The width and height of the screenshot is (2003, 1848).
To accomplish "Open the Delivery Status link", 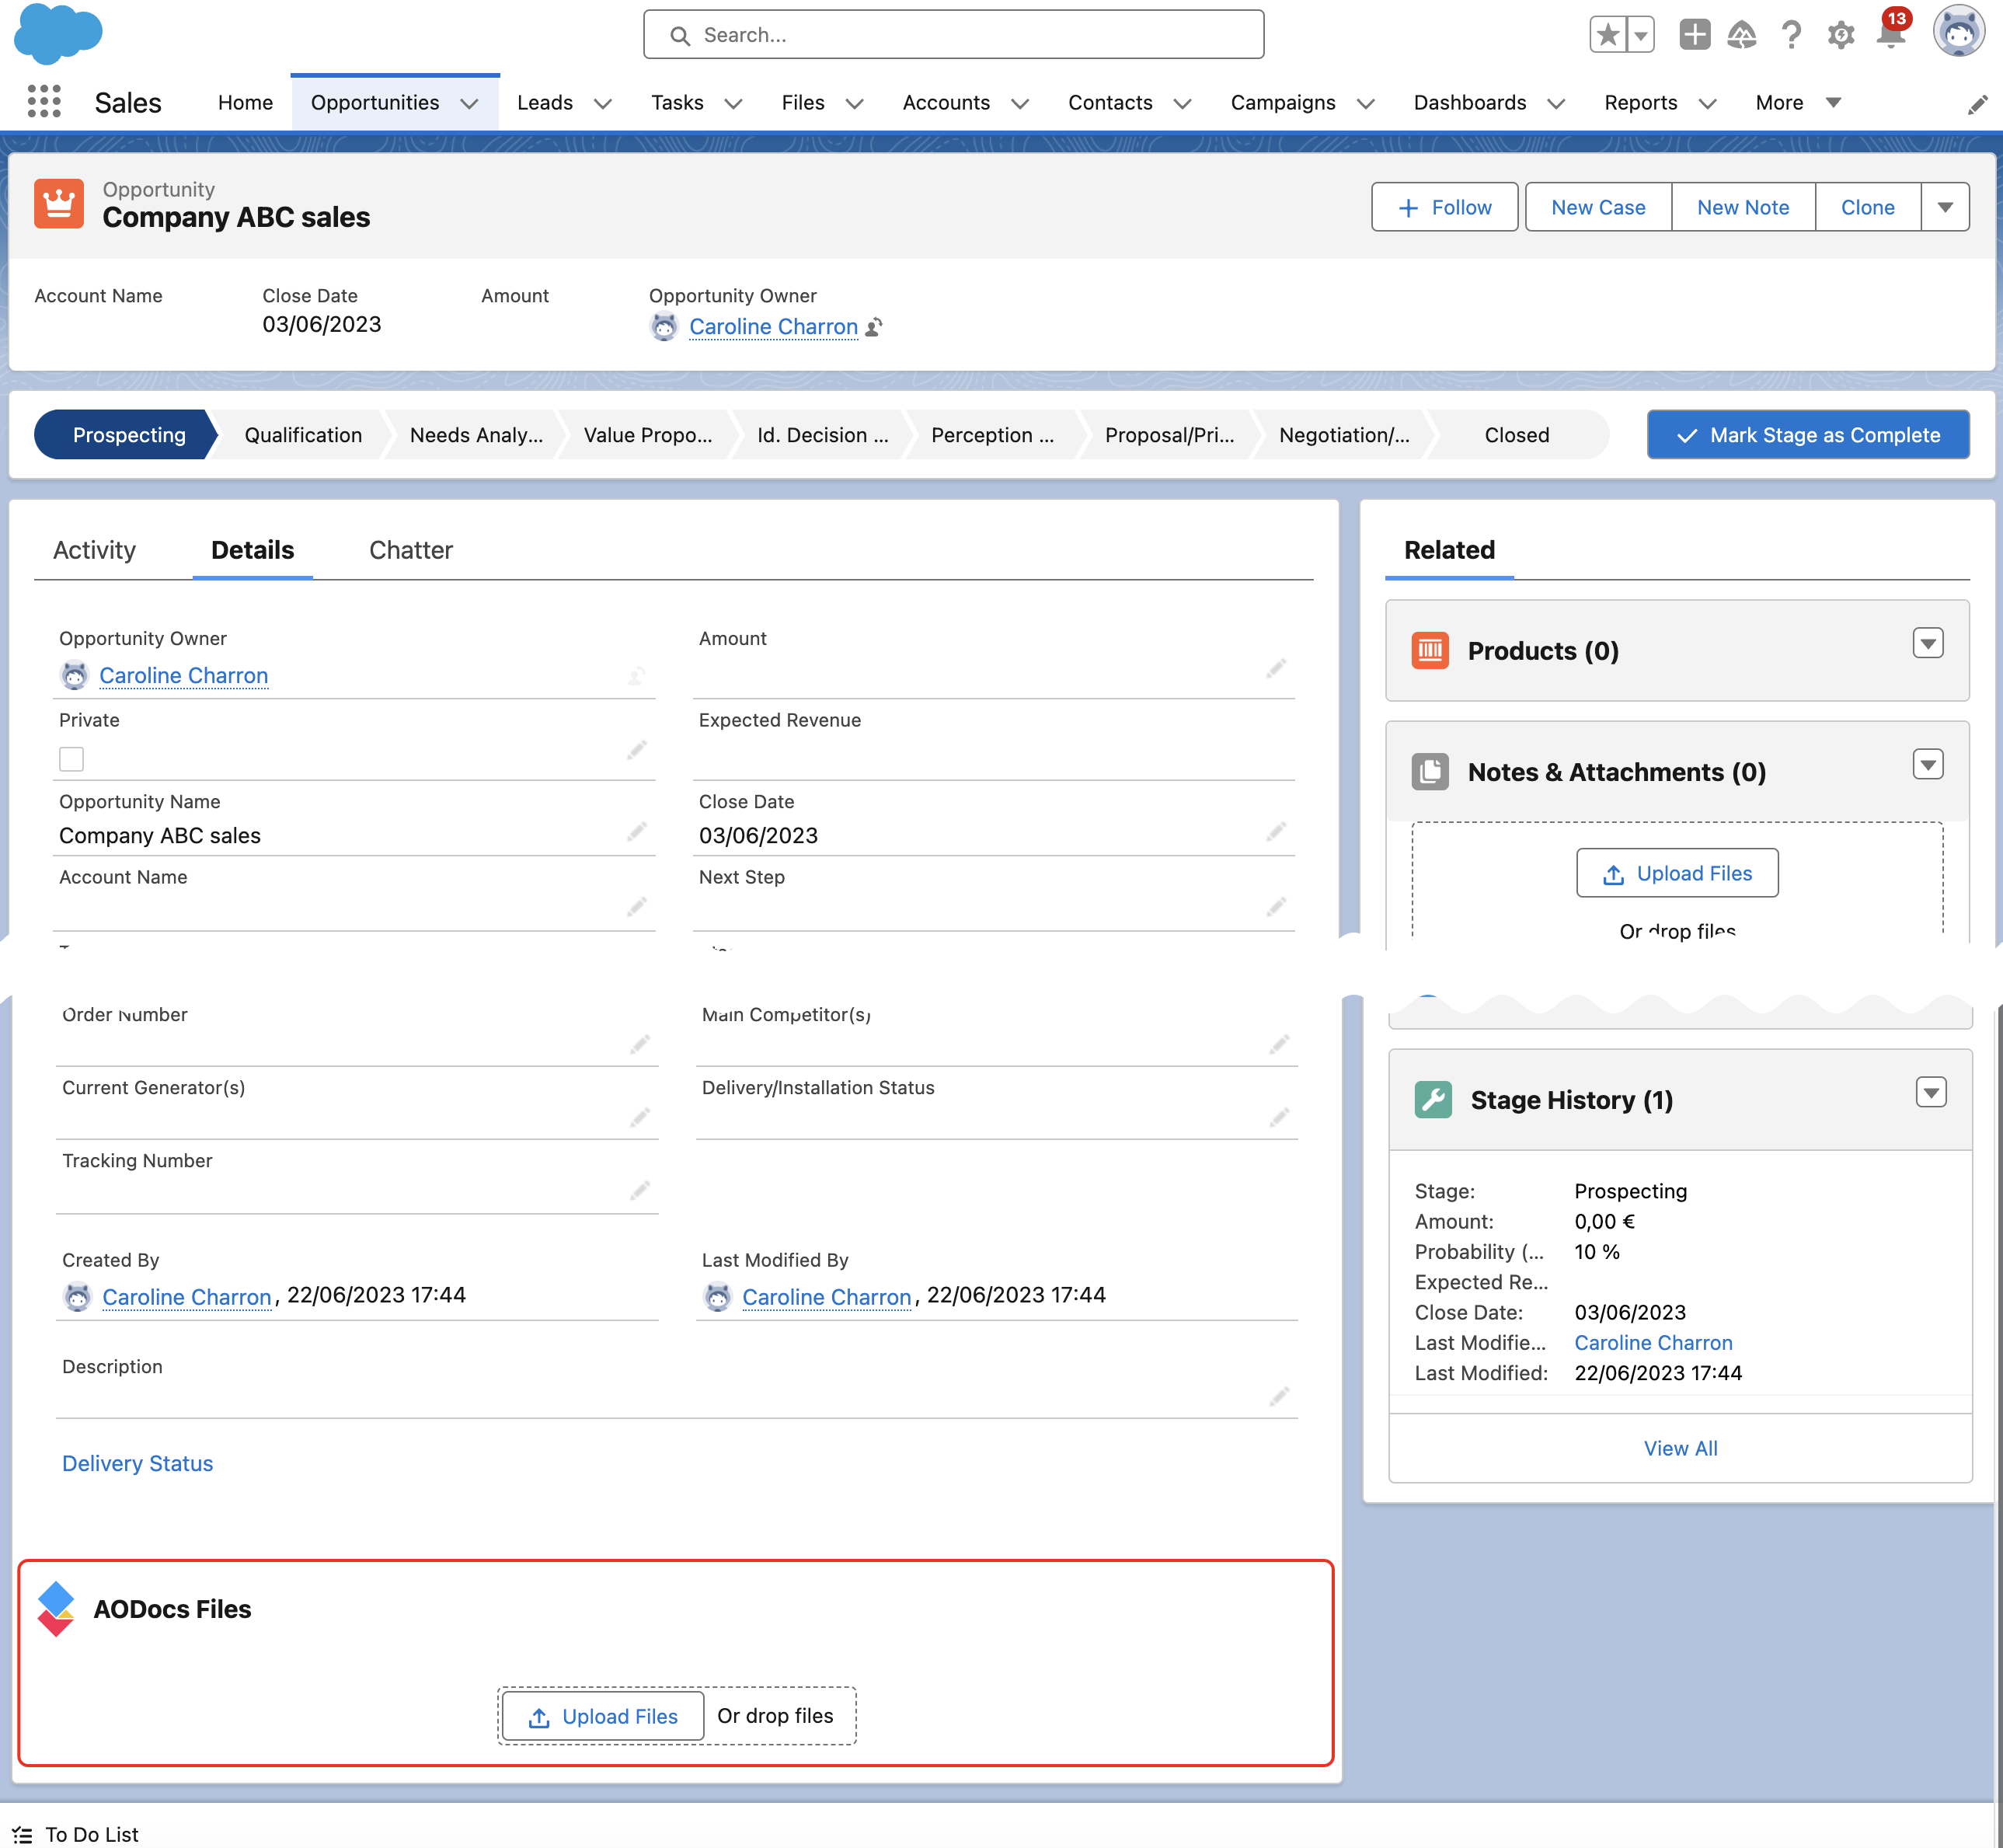I will (x=137, y=1463).
